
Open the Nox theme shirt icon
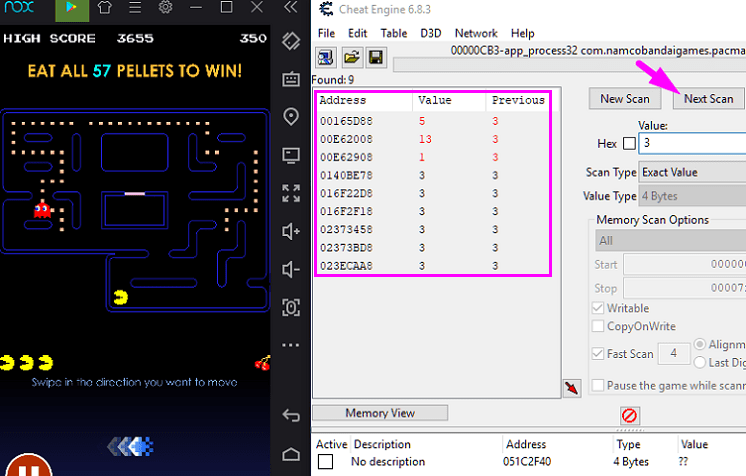point(105,8)
